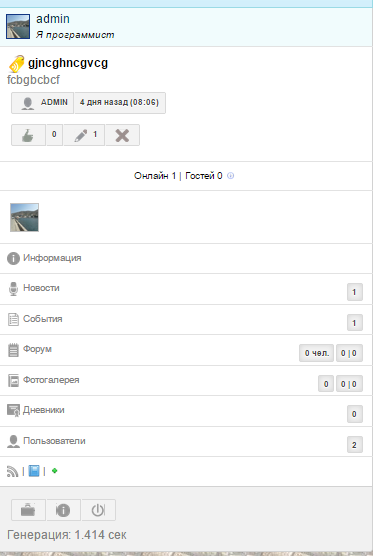Click the power logout icon
Screen dimensions: 373x556
(99, 510)
